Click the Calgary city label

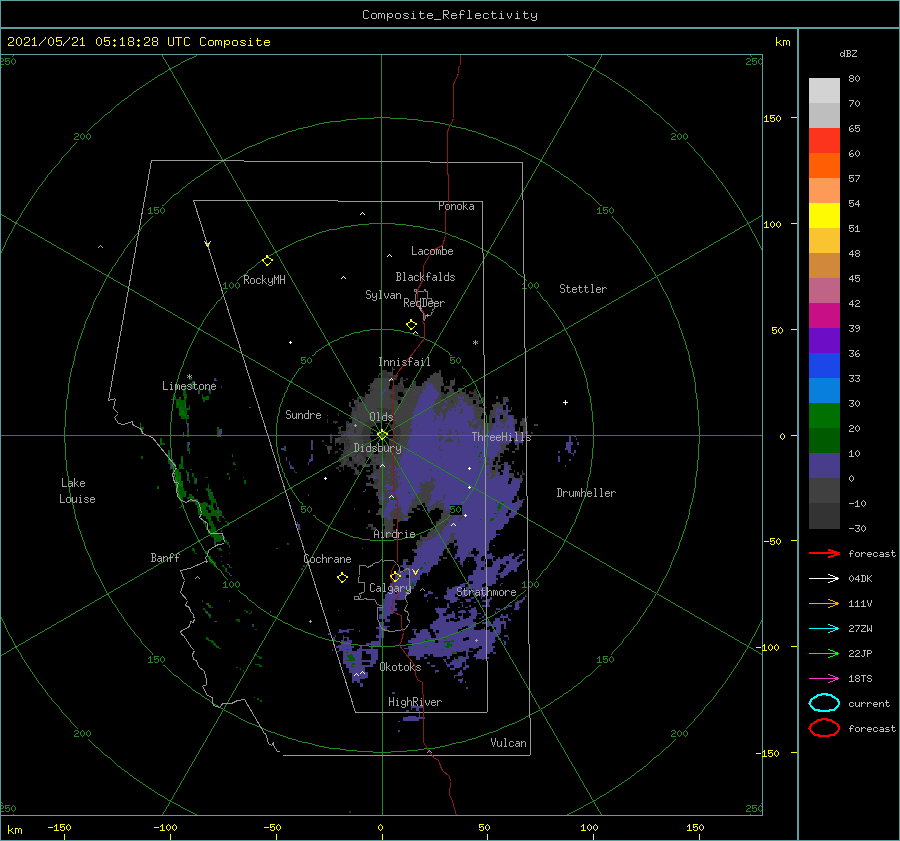point(390,588)
